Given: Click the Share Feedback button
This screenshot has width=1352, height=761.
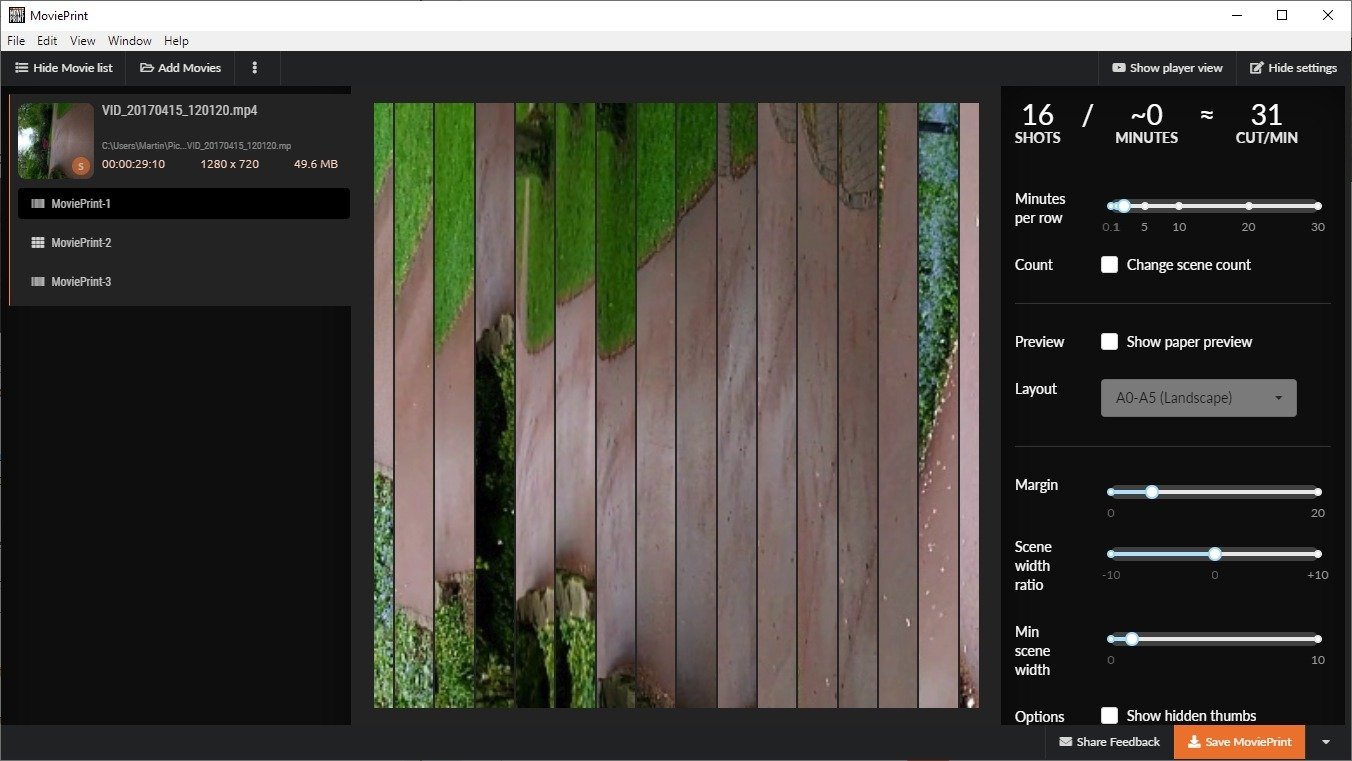Looking at the screenshot, I should [x=1109, y=742].
